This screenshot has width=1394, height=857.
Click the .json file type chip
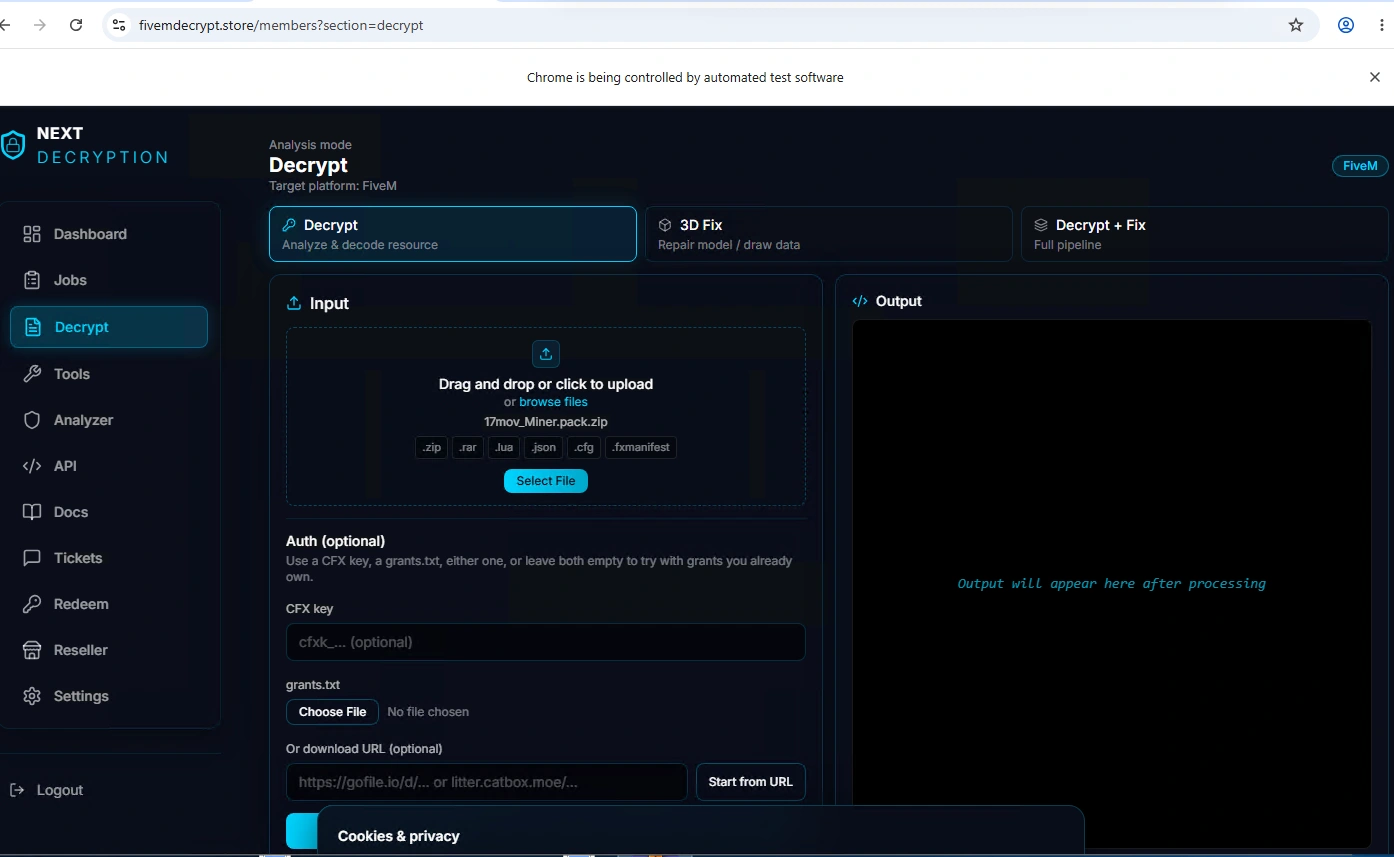(544, 447)
